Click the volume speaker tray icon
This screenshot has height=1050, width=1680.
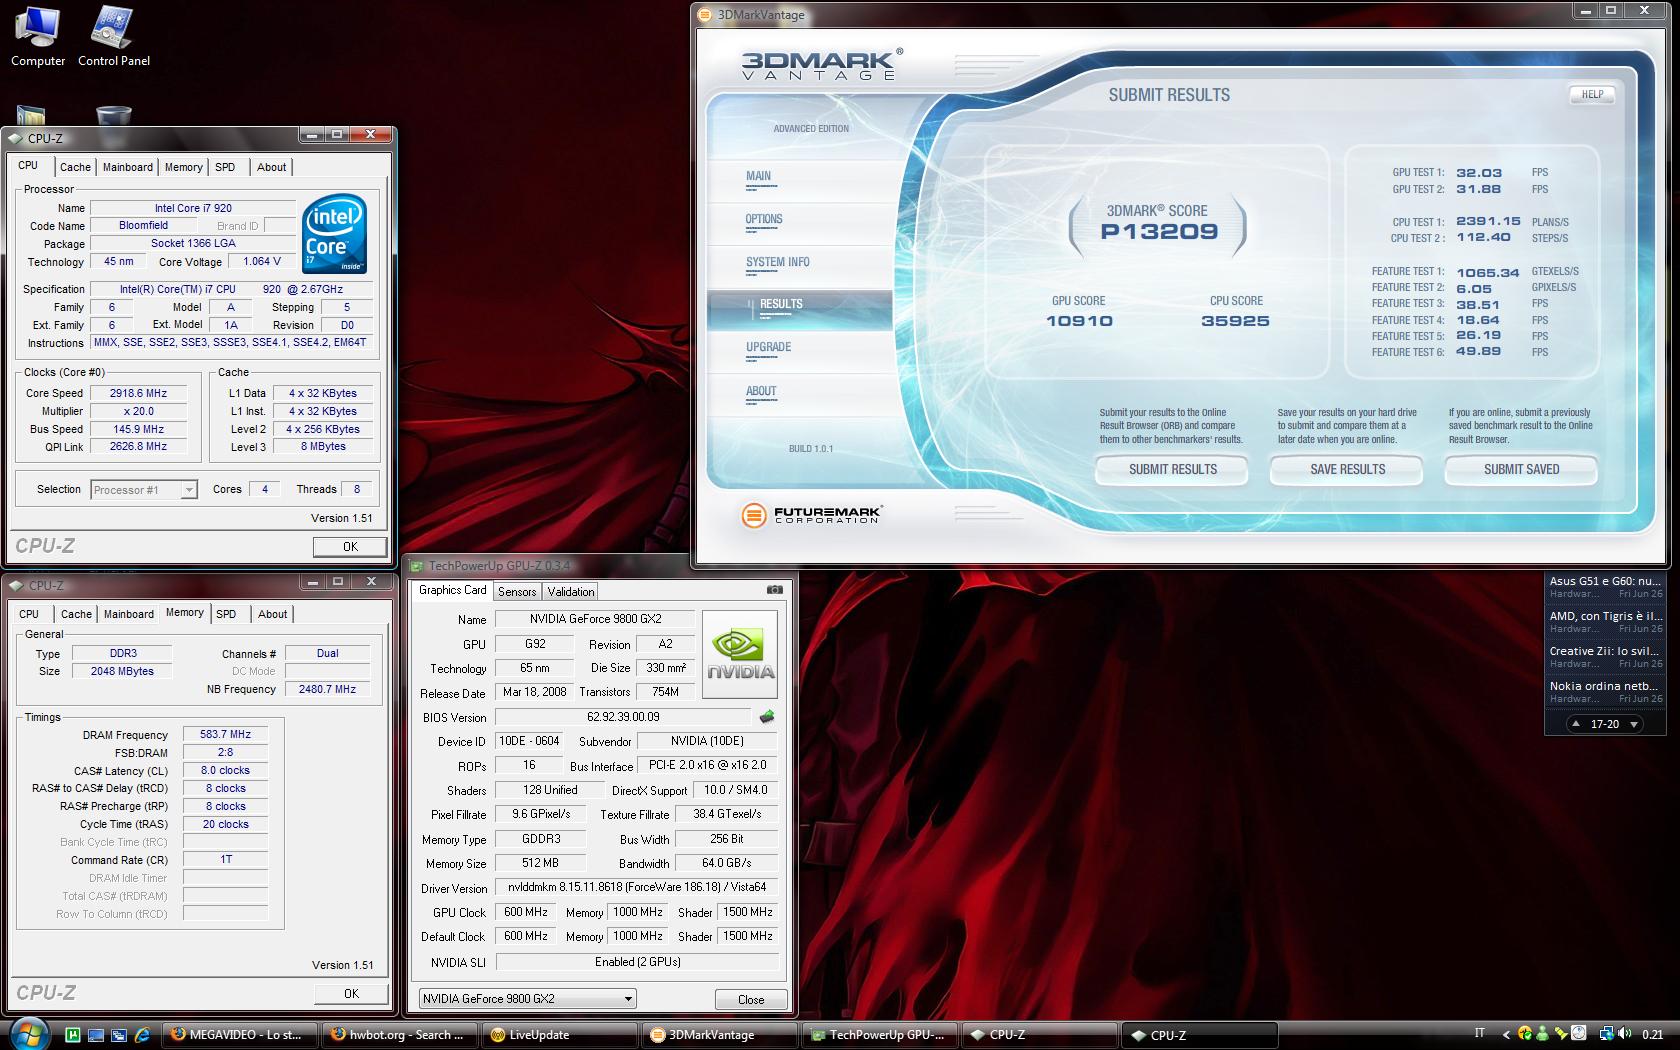click(1624, 1033)
